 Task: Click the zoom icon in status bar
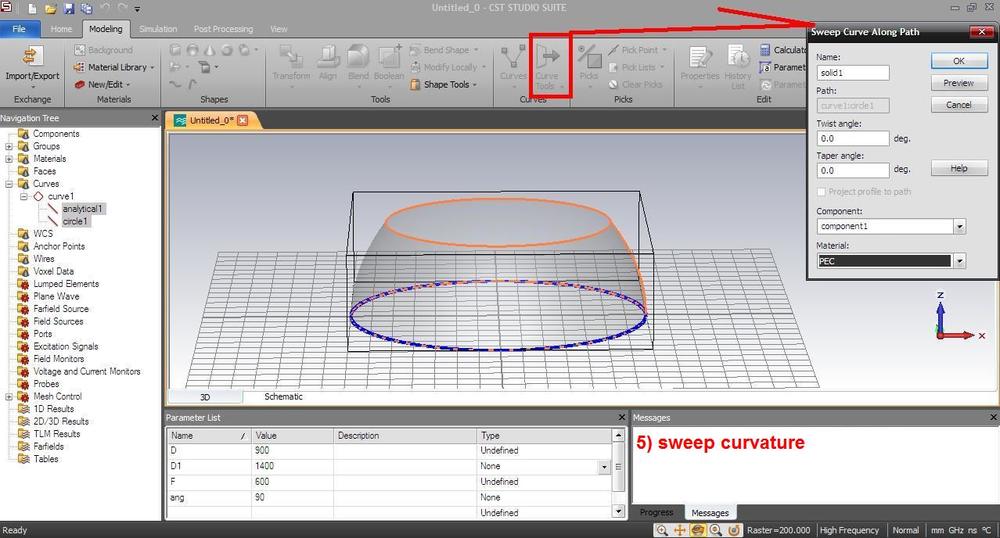pyautogui.click(x=662, y=530)
